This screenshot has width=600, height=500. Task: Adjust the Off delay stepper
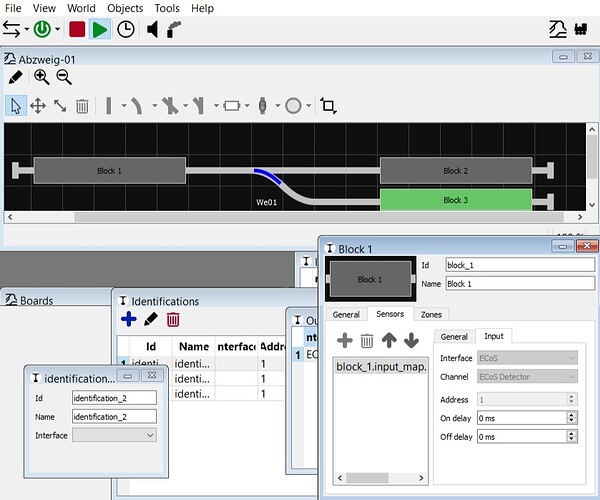571,436
